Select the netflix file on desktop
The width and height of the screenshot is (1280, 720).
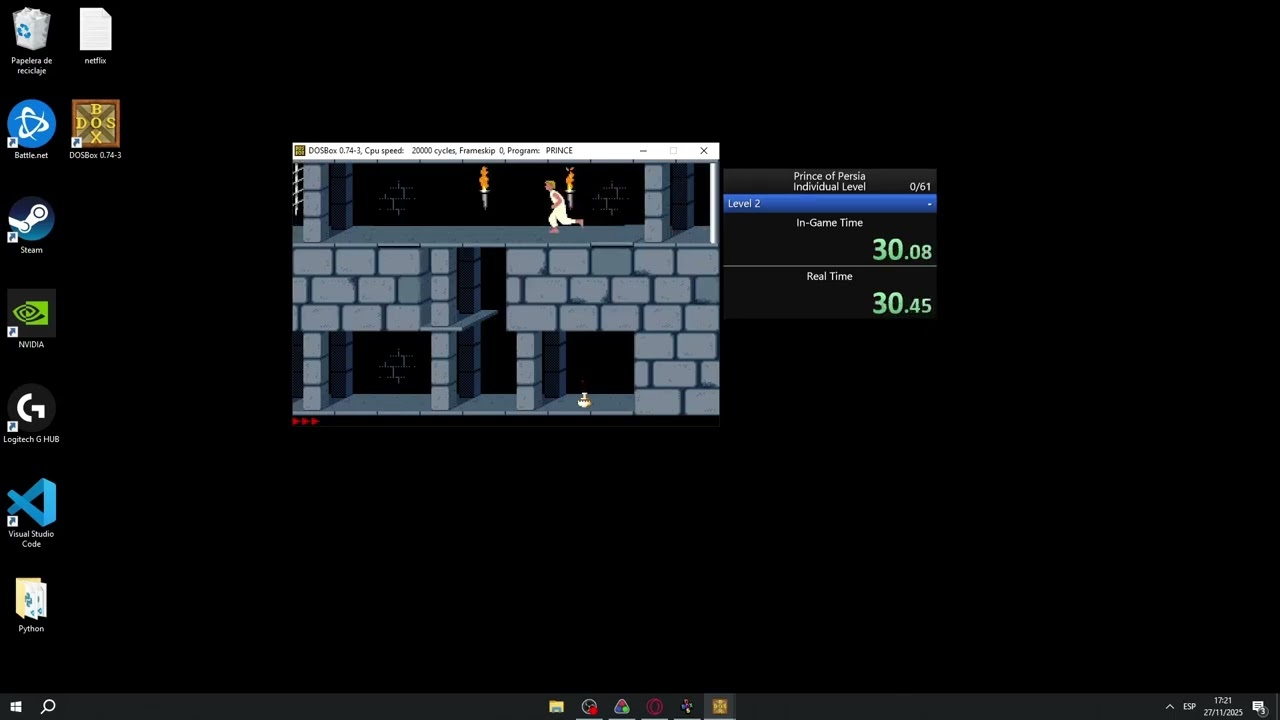[95, 38]
